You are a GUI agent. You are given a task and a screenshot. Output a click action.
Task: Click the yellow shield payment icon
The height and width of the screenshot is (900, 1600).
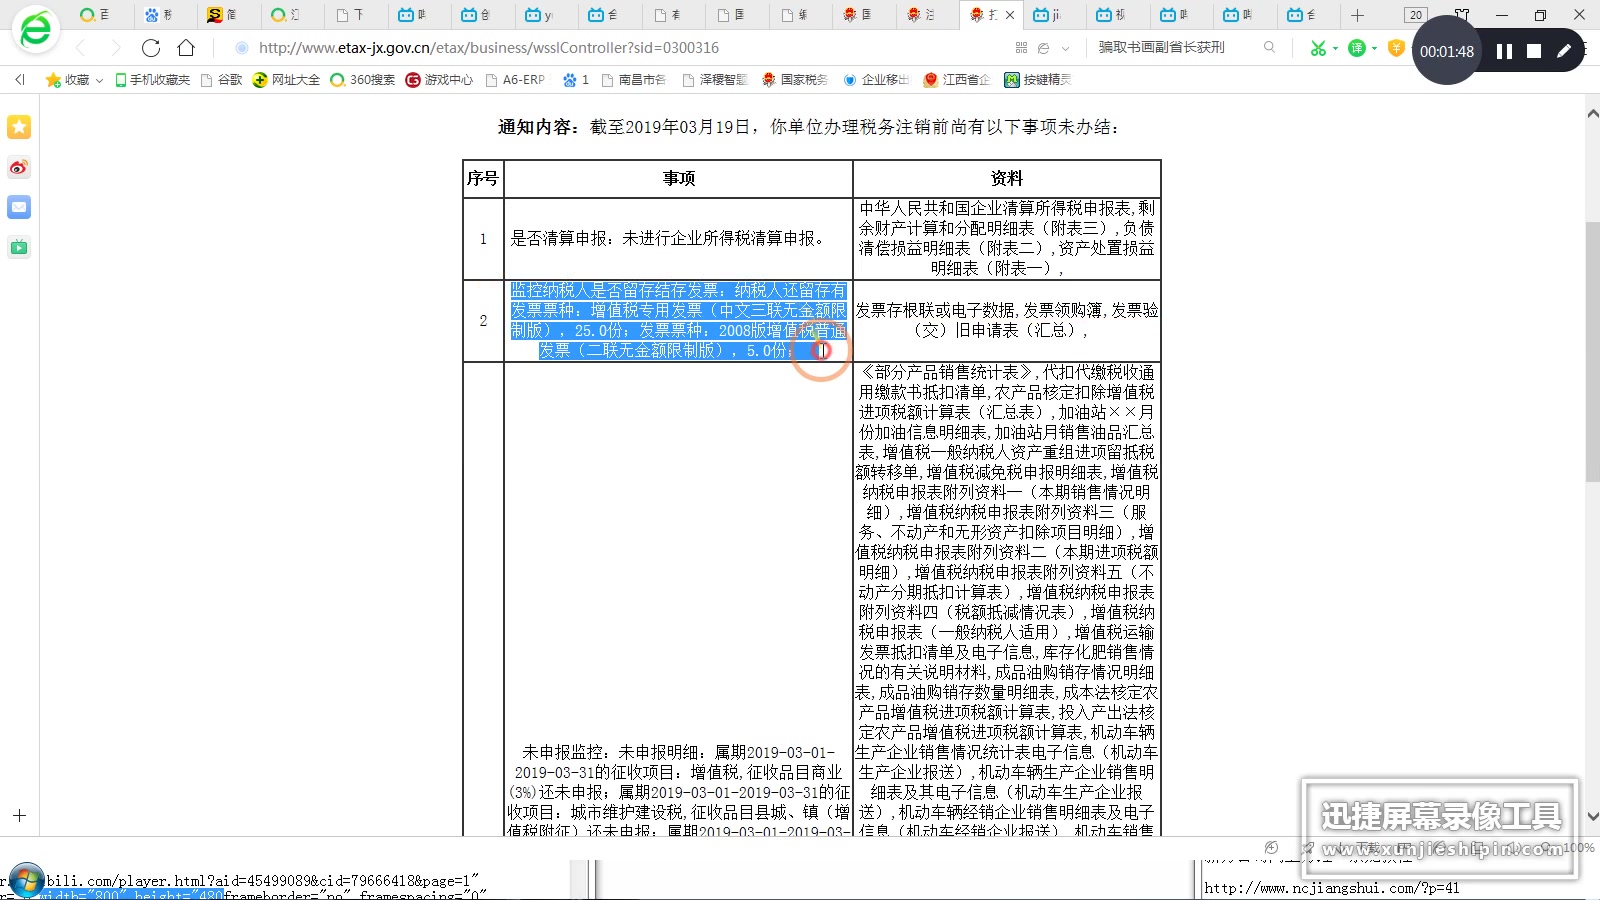tap(1396, 47)
